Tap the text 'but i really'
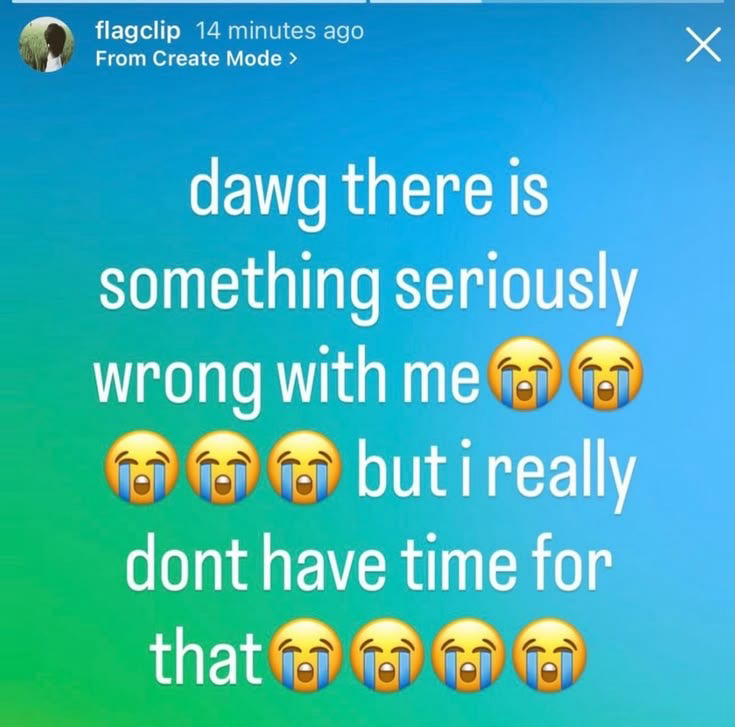735x727 pixels. pyautogui.click(x=497, y=472)
